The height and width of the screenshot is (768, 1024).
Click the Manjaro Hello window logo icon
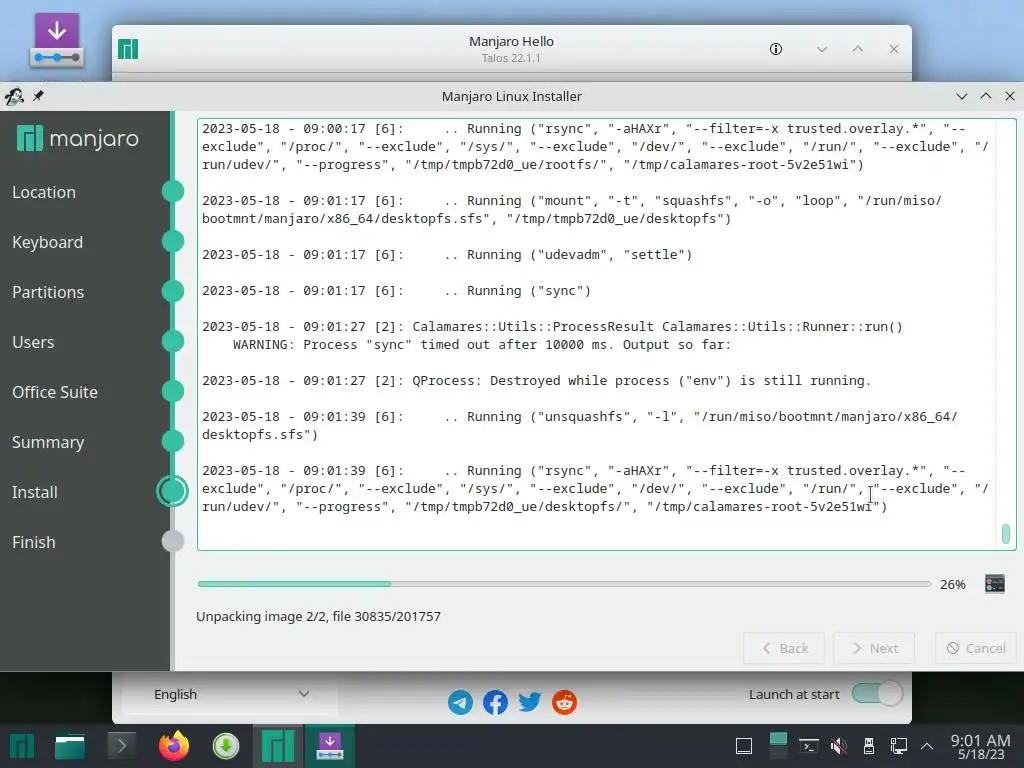click(x=128, y=49)
